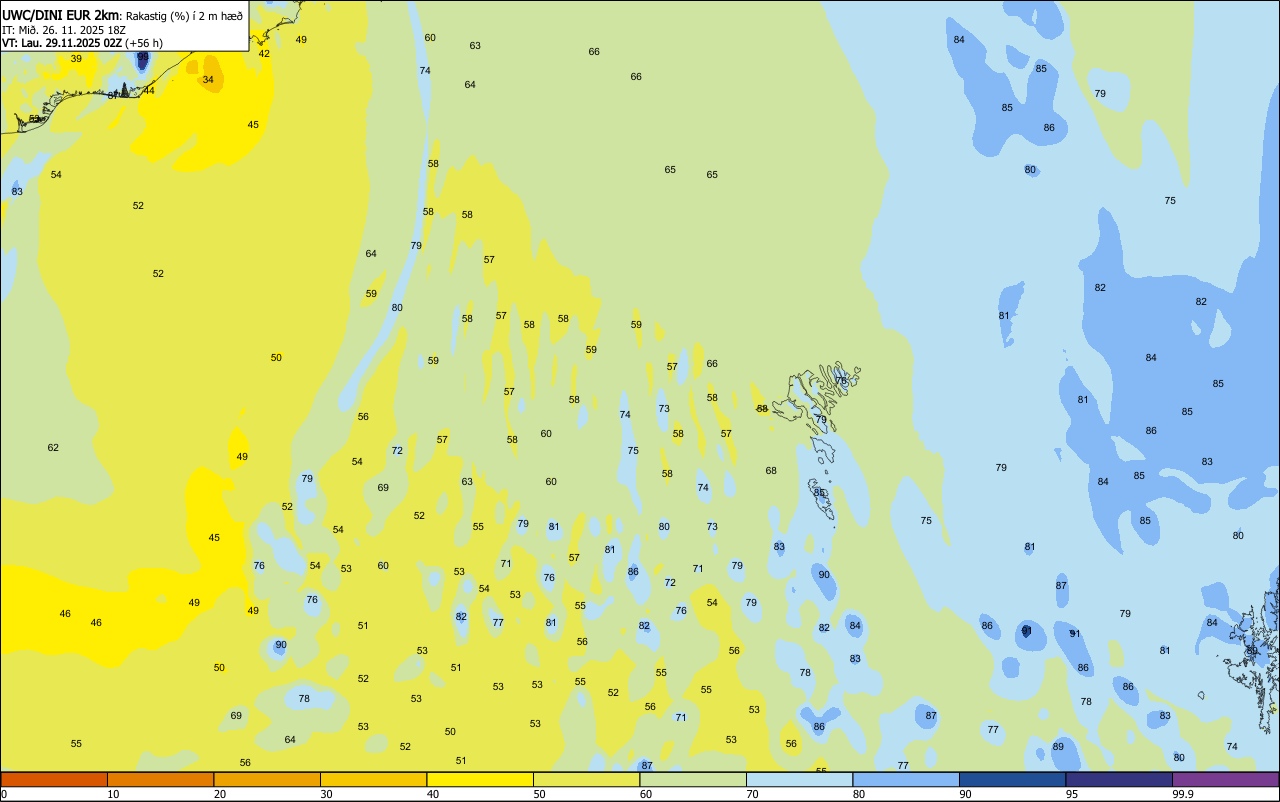This screenshot has width=1280, height=802.
Task: Click the map value '34' in orange patch
Action: tap(208, 79)
